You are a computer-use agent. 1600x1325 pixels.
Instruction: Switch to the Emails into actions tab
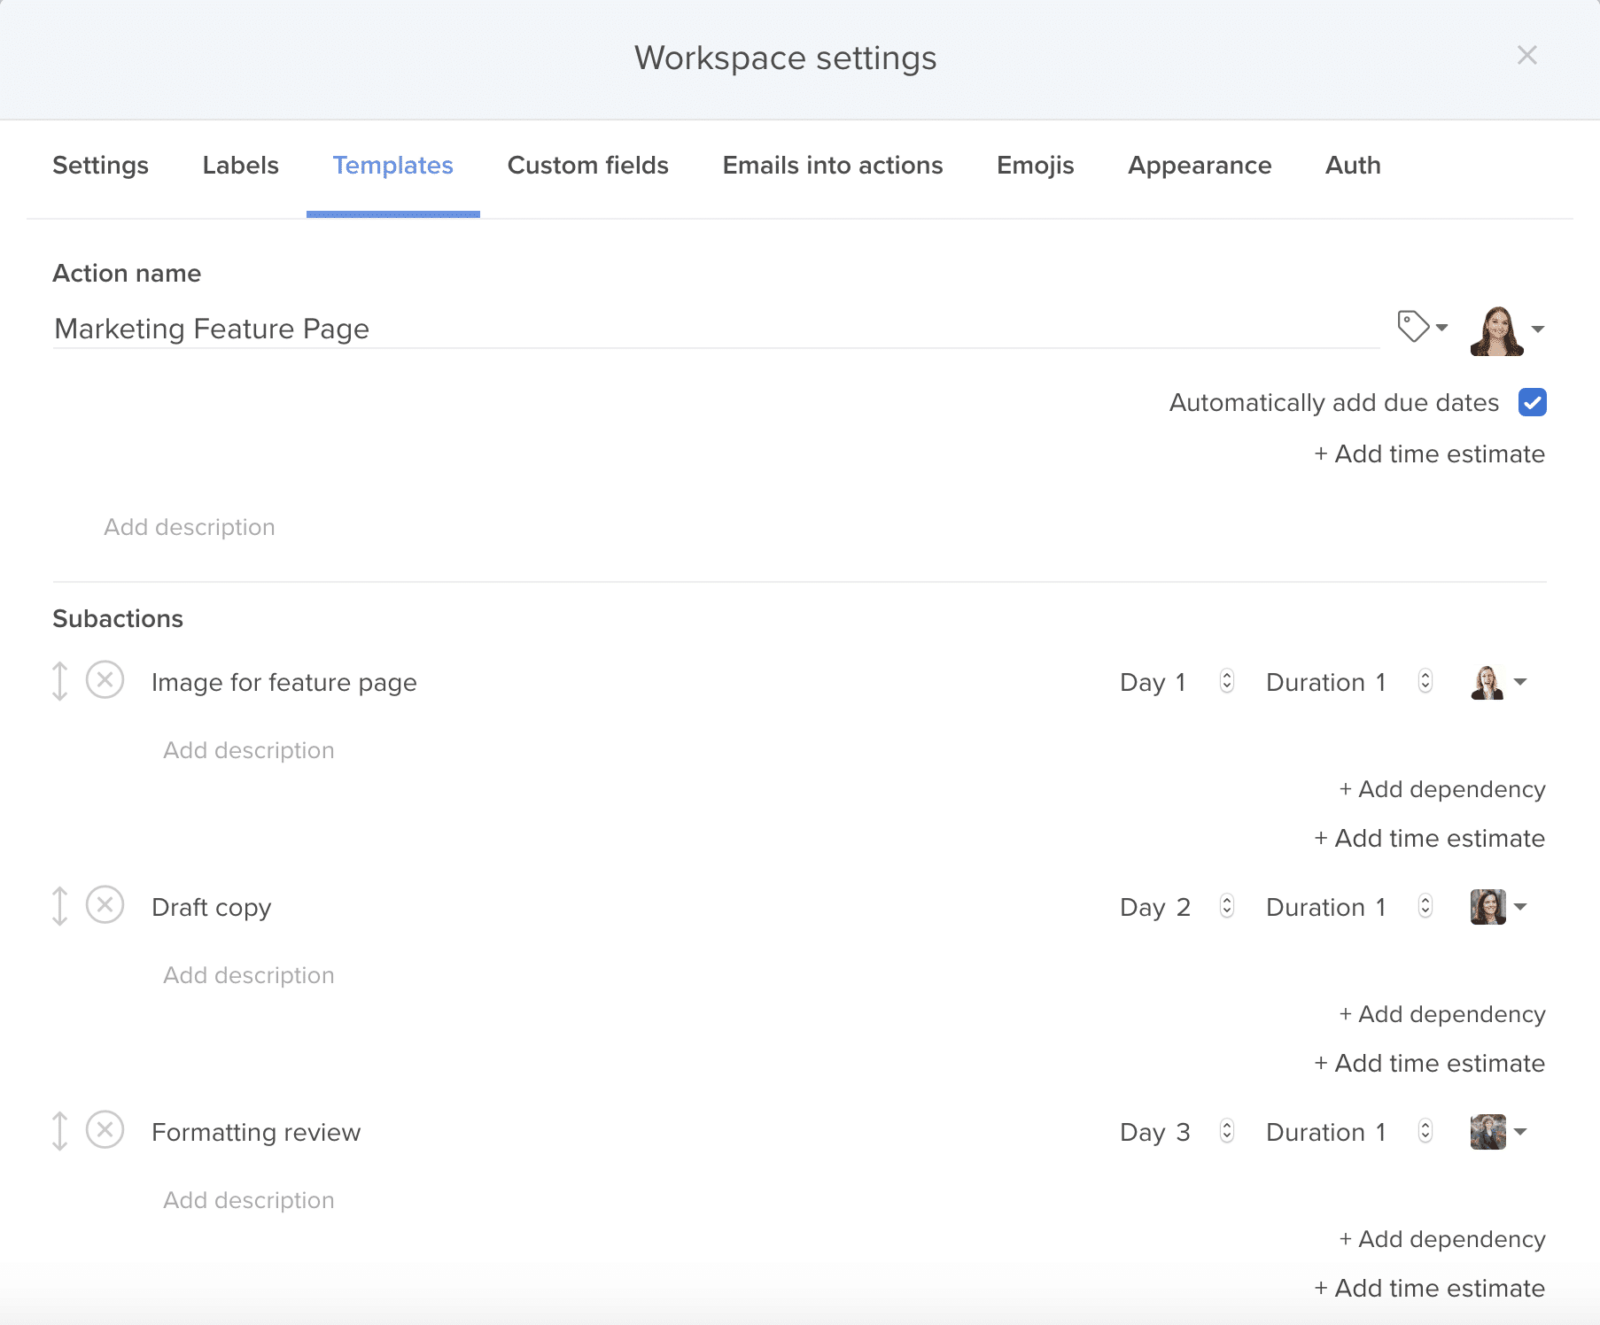click(832, 165)
